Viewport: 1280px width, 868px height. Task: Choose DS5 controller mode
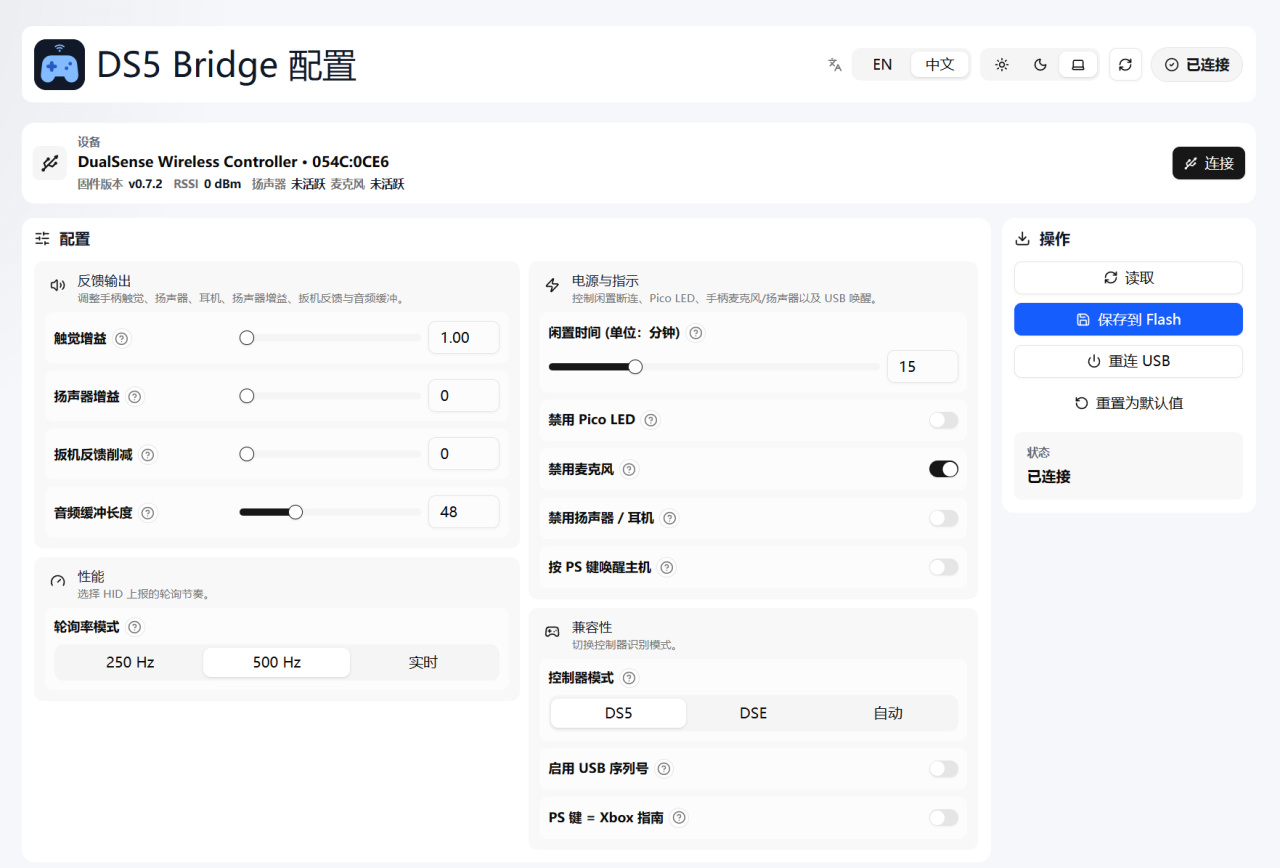pos(619,713)
